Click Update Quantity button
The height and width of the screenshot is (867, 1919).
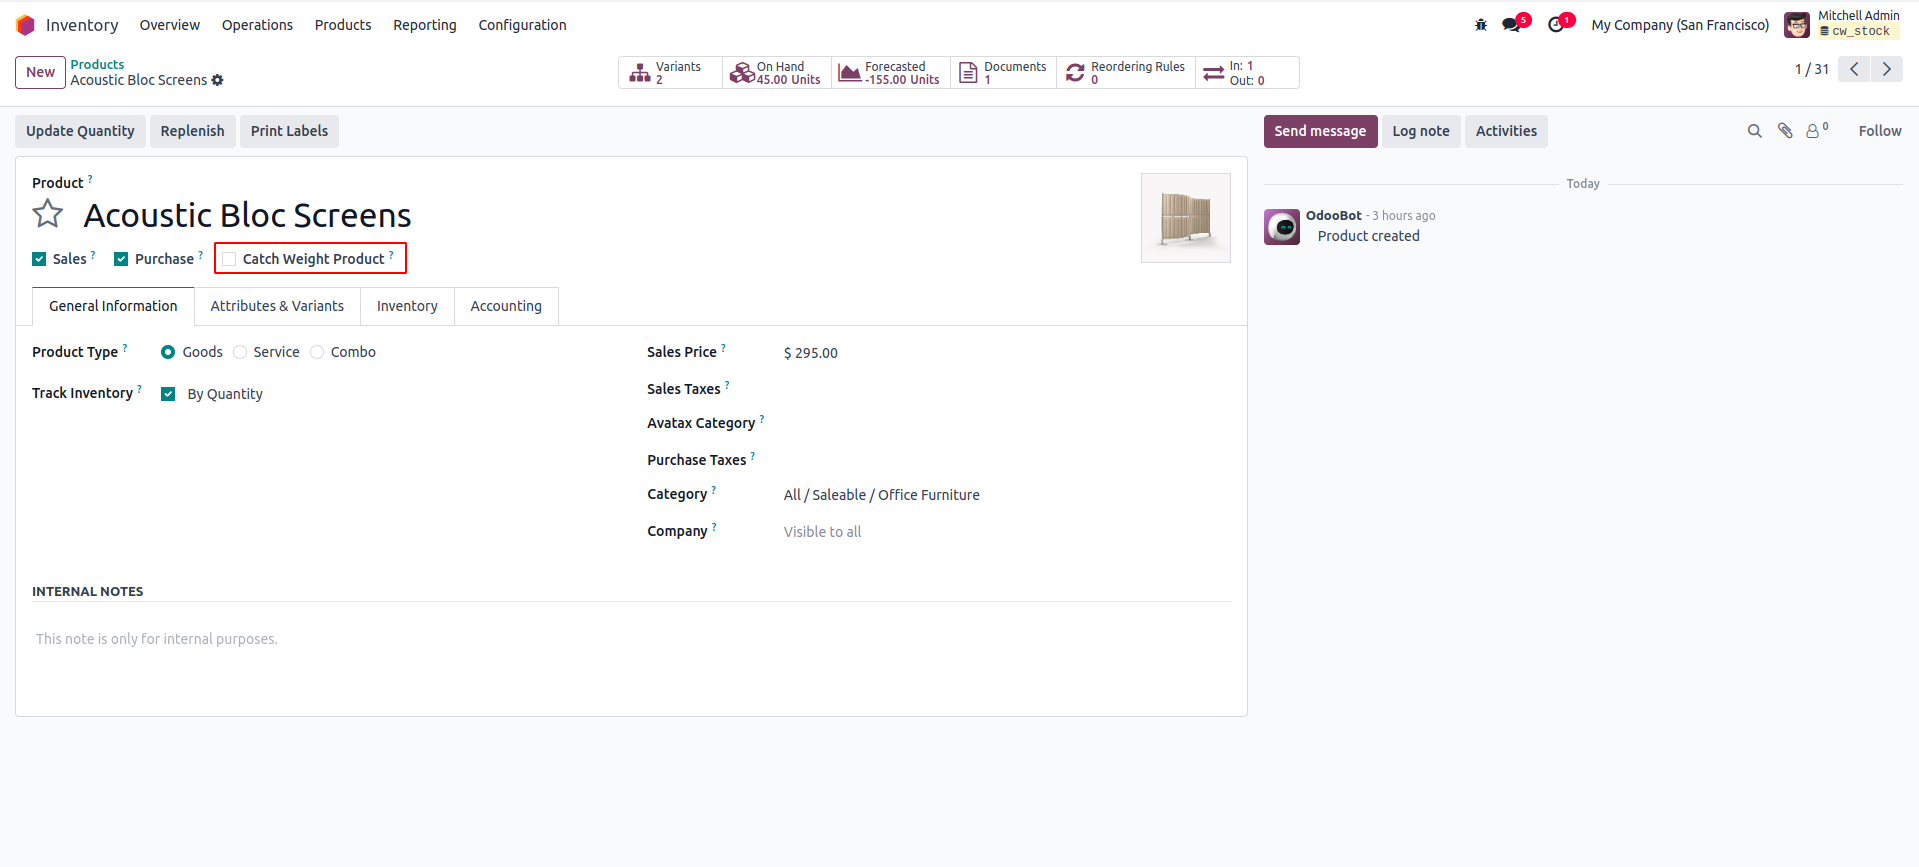[80, 131]
